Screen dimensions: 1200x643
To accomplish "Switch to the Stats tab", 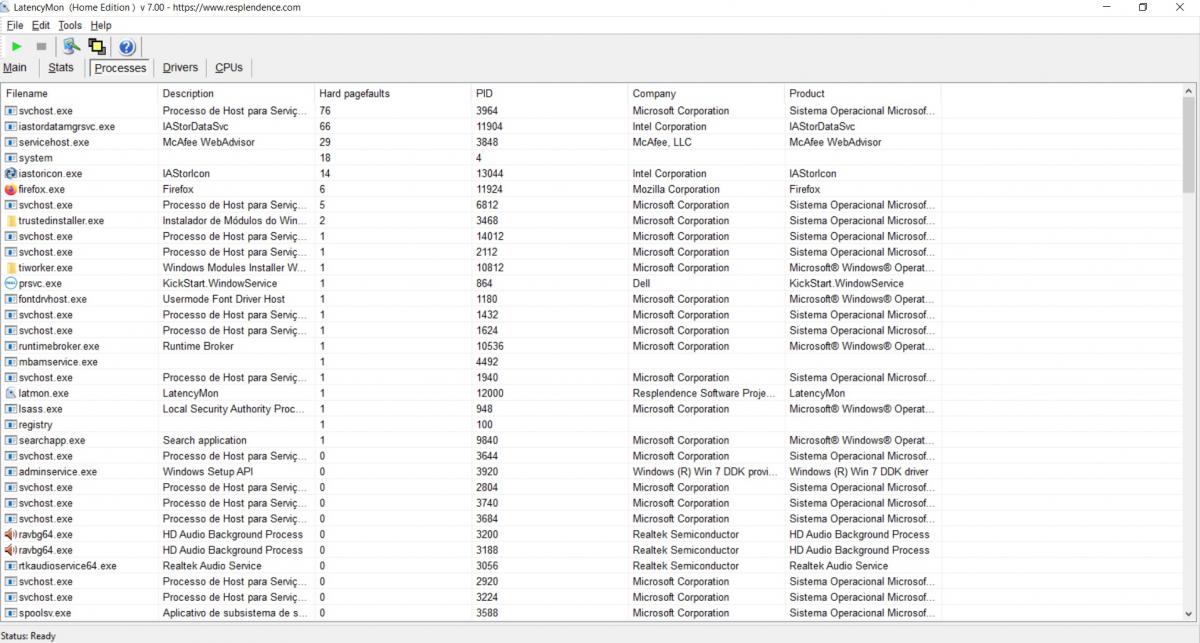I will pyautogui.click(x=61, y=68).
